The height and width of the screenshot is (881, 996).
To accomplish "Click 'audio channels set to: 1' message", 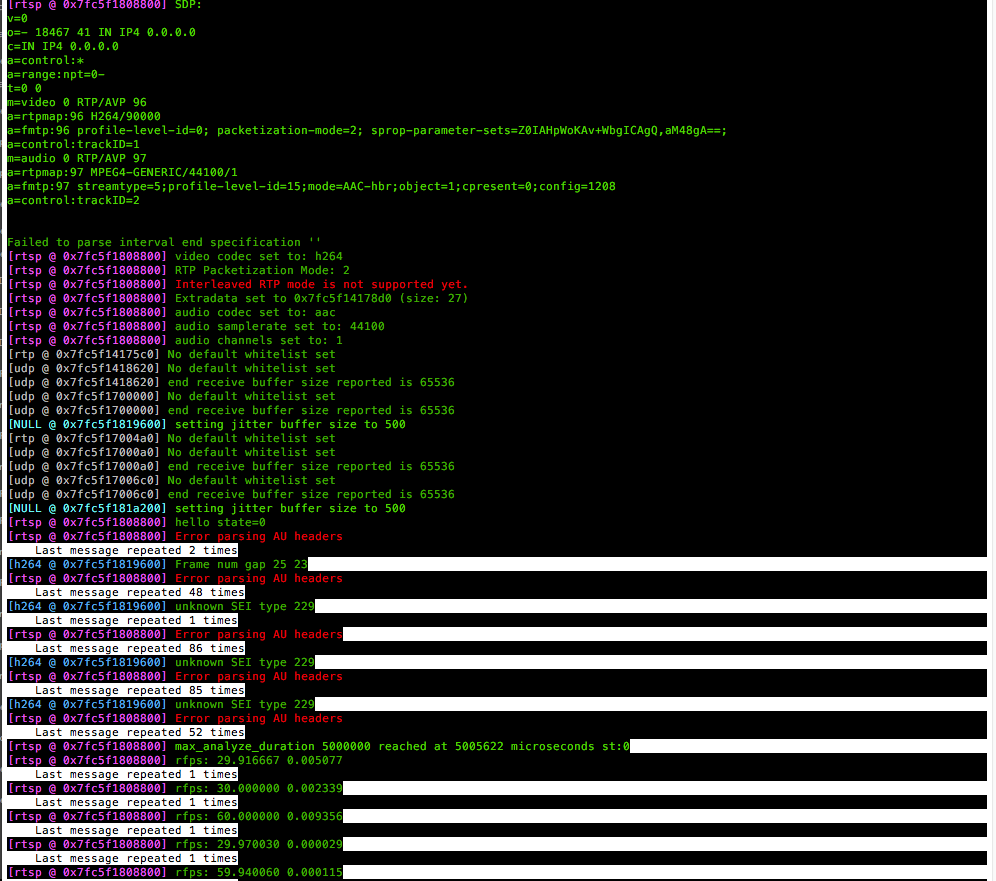I will [x=259, y=340].
